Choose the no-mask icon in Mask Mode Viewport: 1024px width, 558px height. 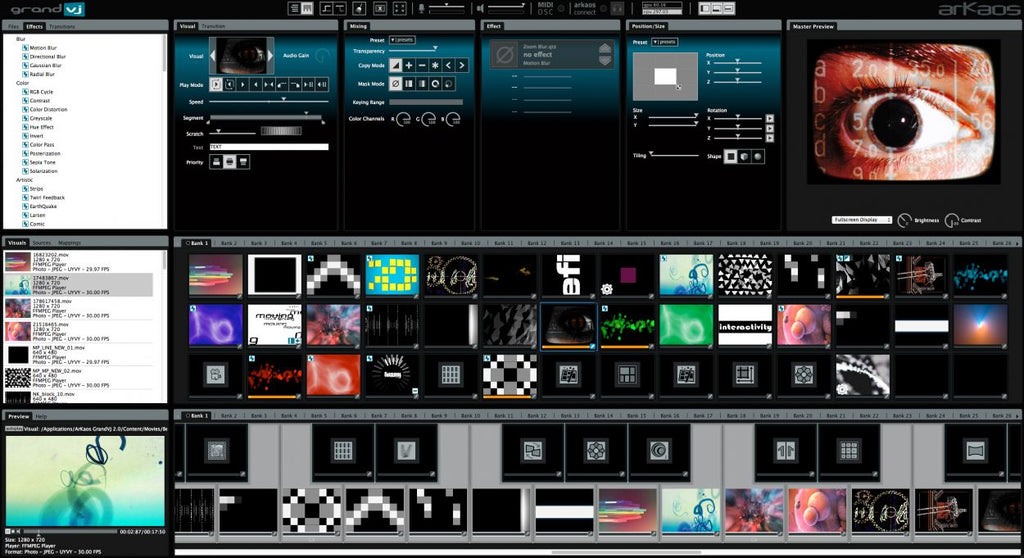pos(396,84)
